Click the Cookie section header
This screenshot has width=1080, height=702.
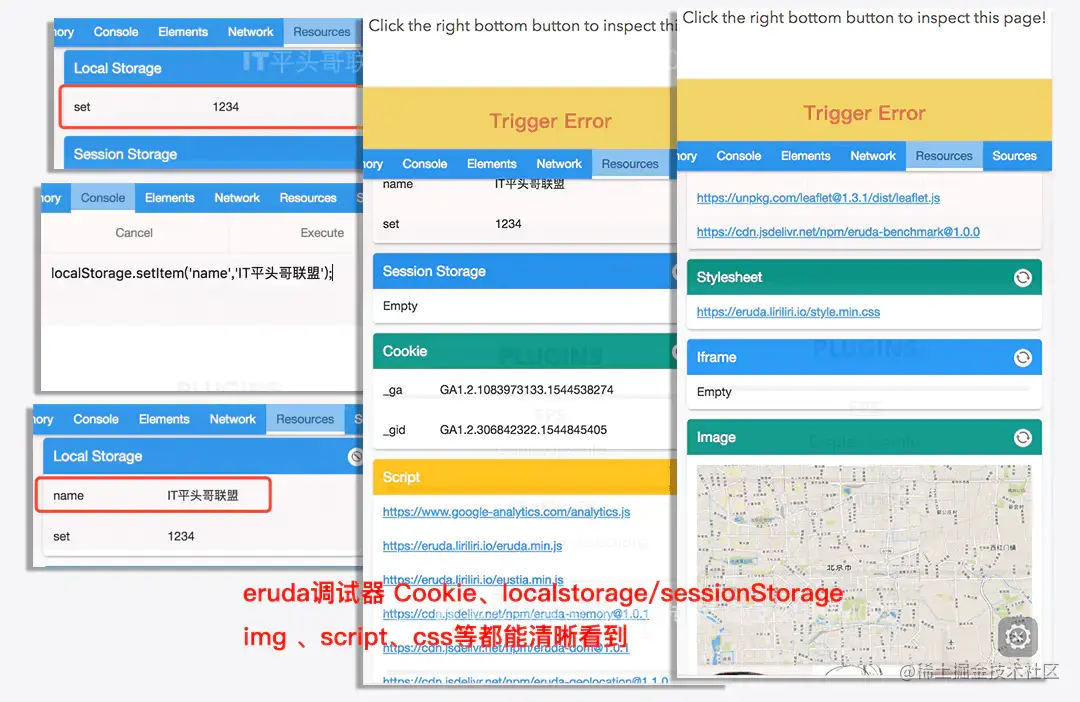[525, 351]
